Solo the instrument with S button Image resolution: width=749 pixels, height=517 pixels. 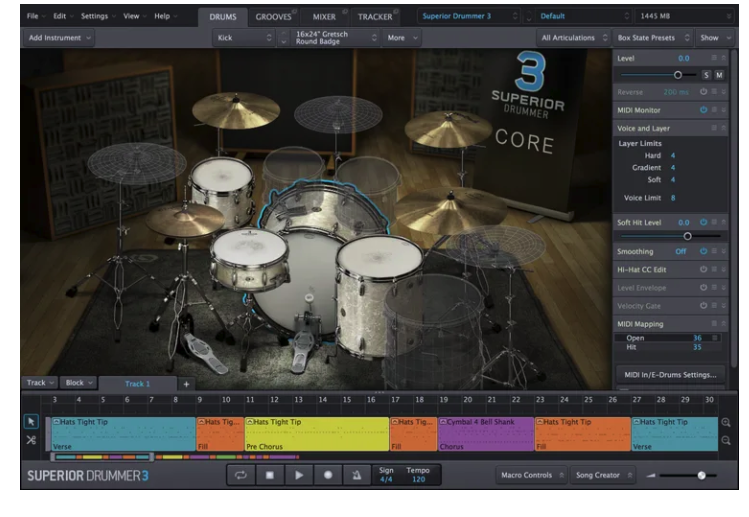(706, 75)
